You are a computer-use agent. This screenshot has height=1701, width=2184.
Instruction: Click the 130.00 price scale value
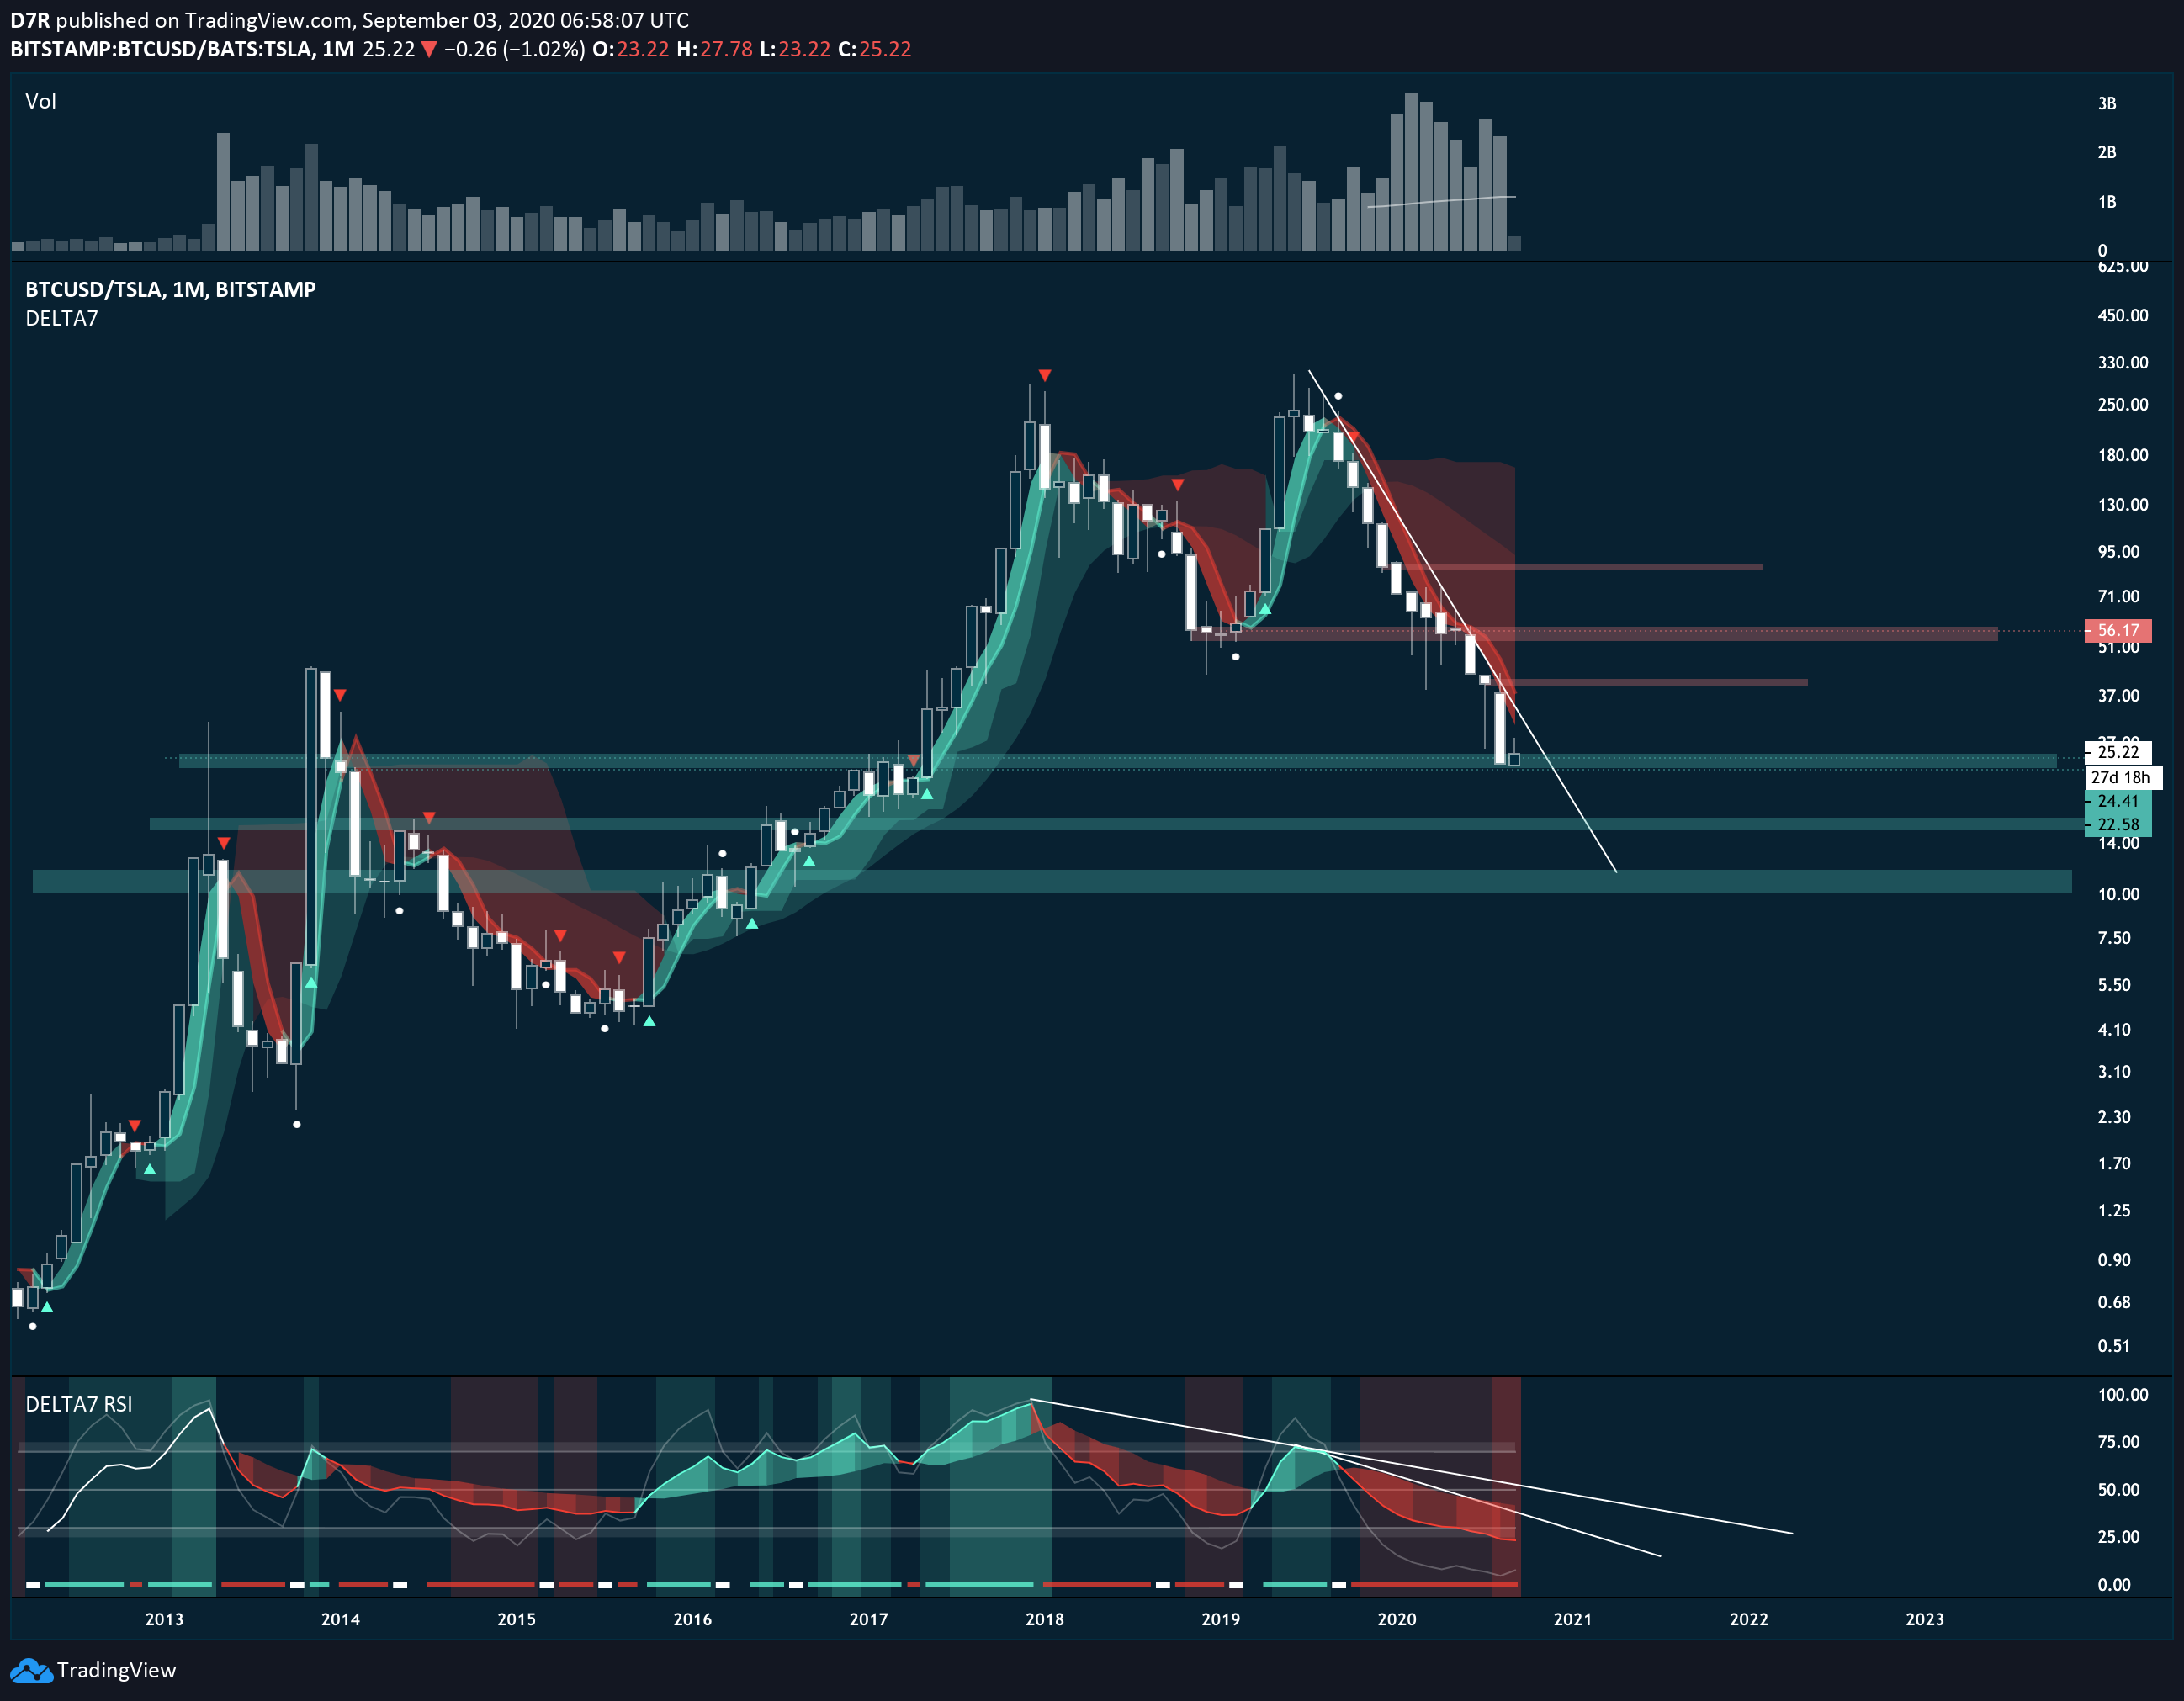point(2122,505)
